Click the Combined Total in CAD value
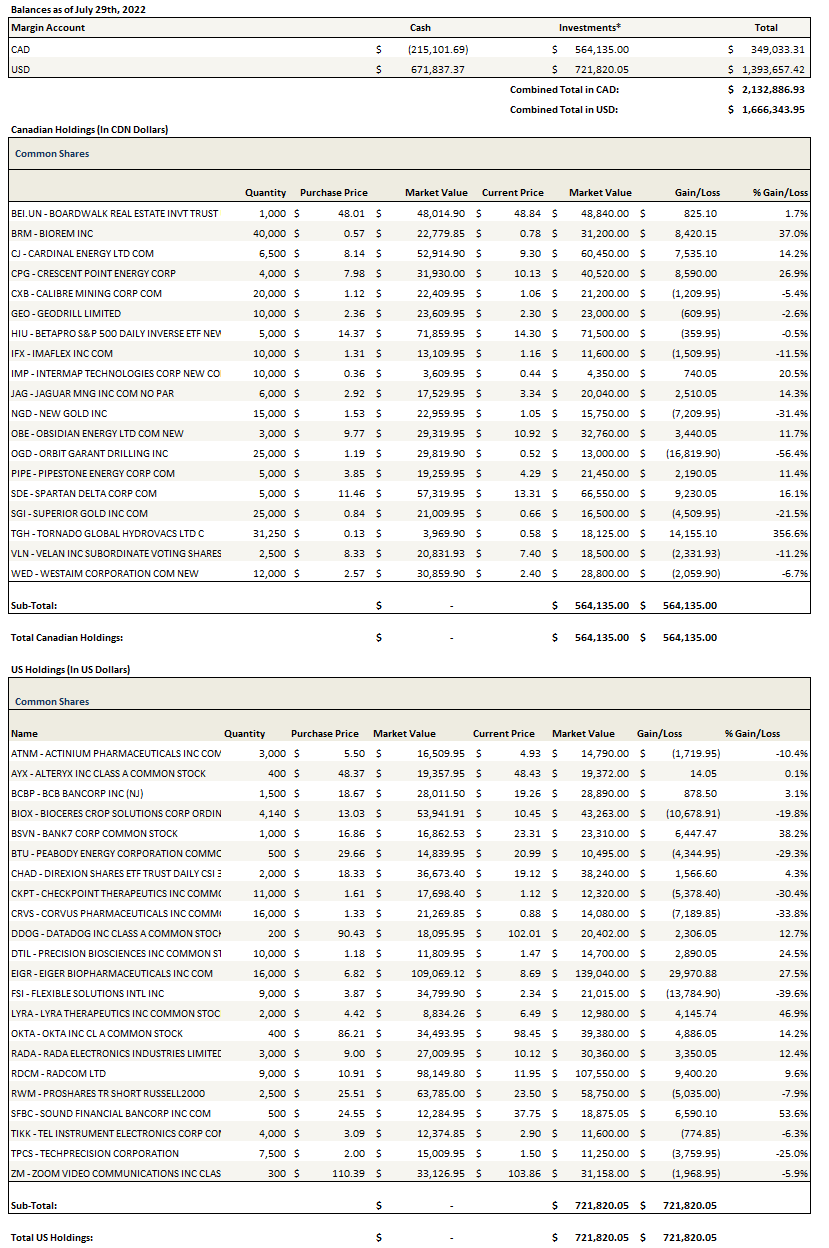 (771, 89)
